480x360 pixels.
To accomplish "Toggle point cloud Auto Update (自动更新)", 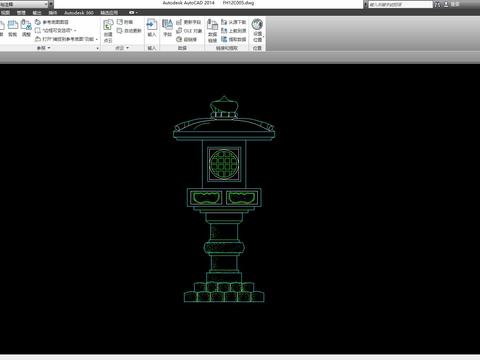I will 129,31.
